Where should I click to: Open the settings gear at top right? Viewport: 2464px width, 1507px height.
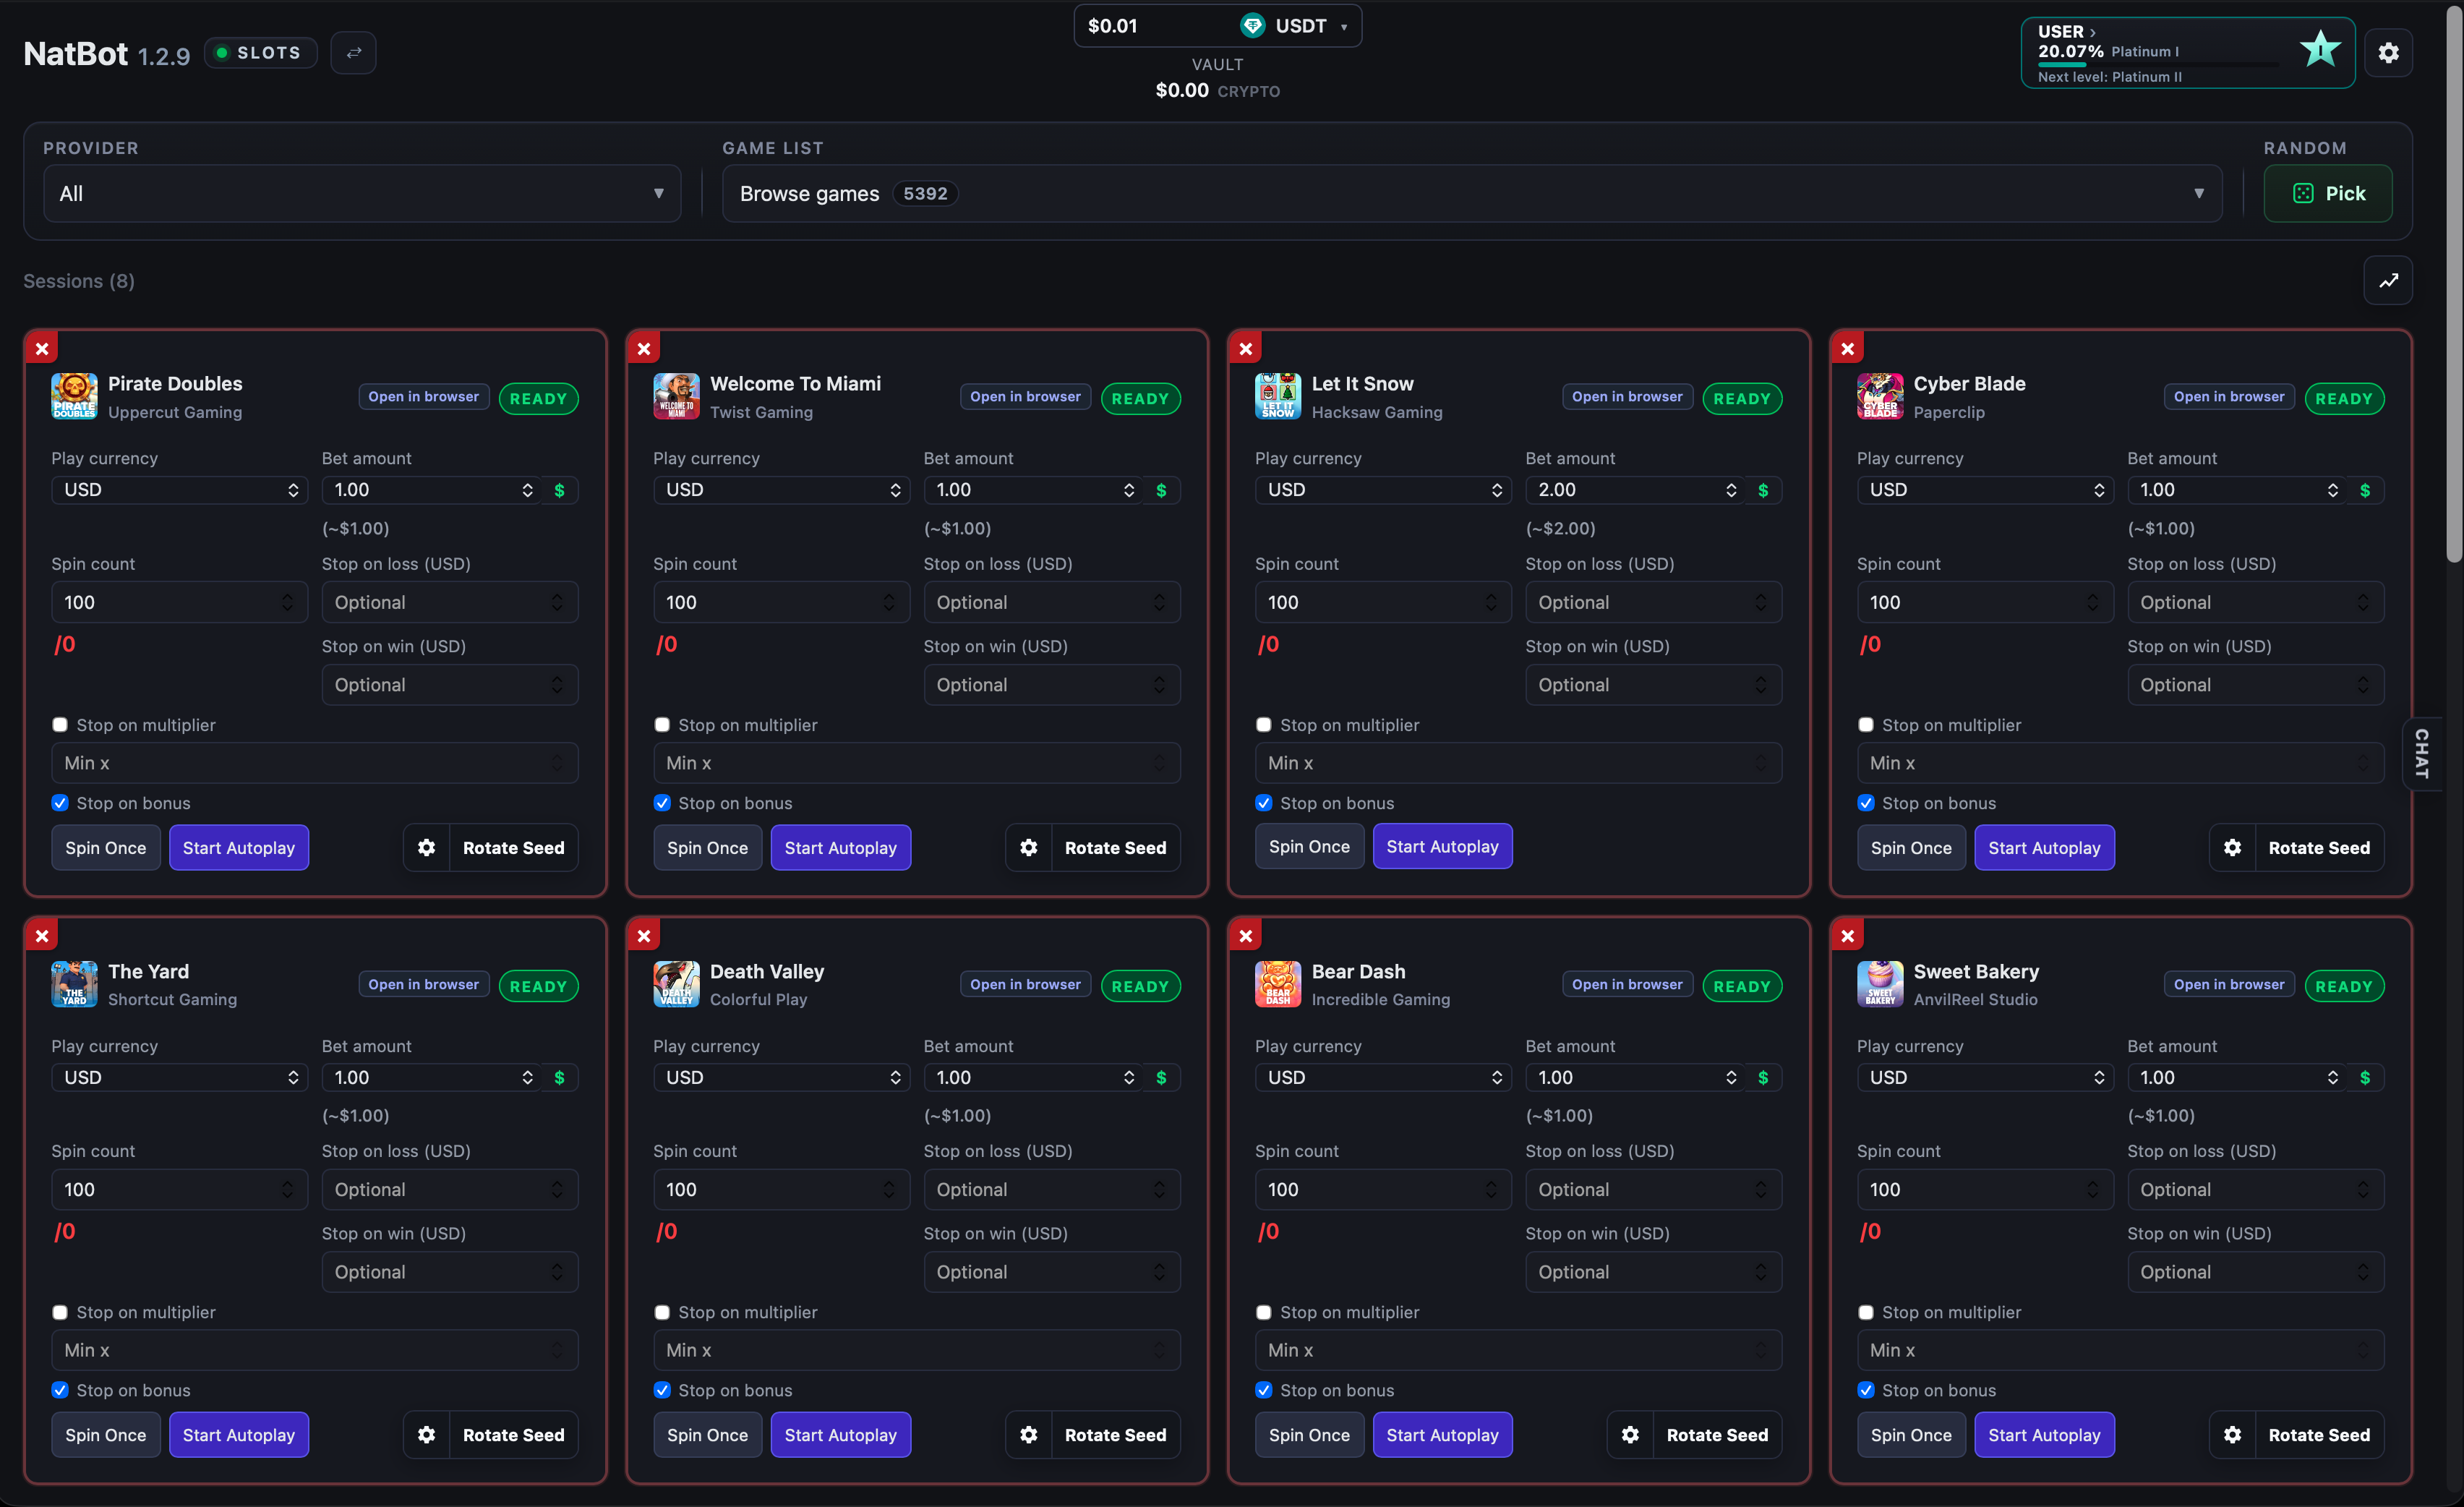pos(2388,53)
